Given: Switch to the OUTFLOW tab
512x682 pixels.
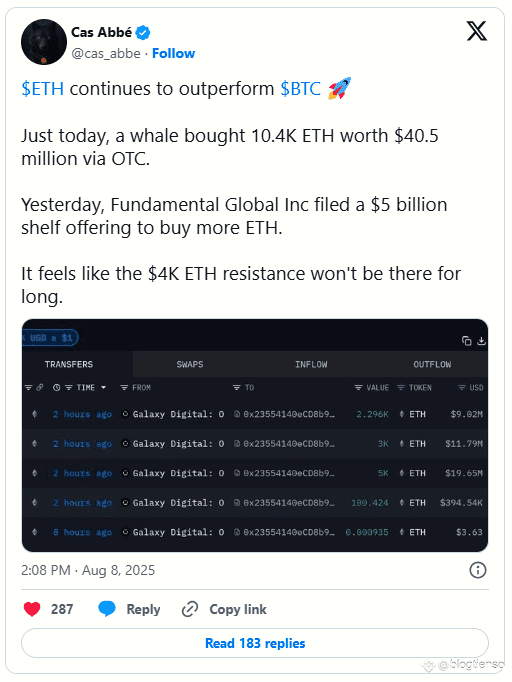Looking at the screenshot, I should [432, 364].
